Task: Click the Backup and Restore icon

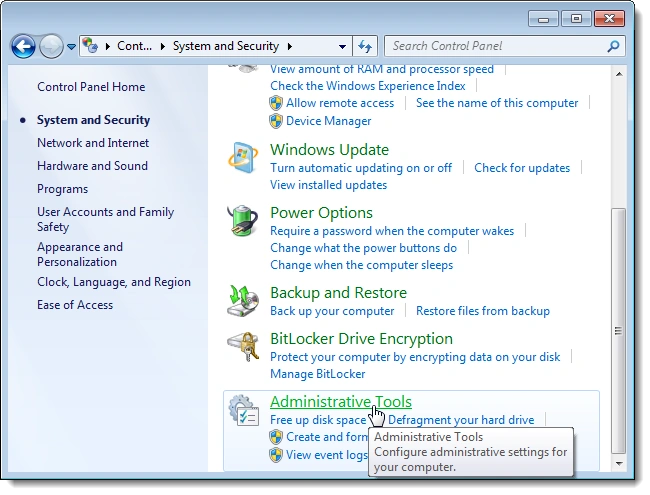Action: pyautogui.click(x=243, y=301)
